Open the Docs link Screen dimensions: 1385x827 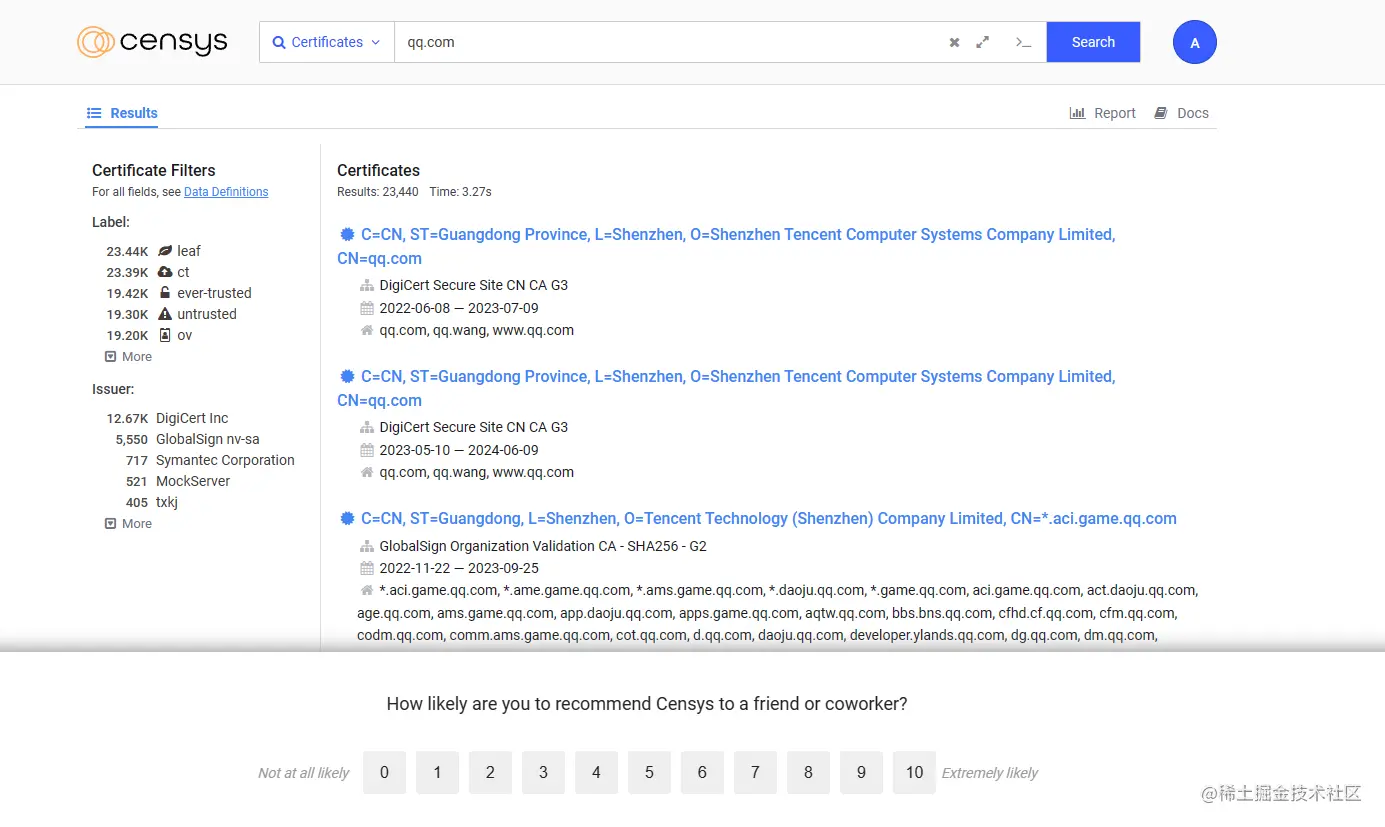point(1181,113)
